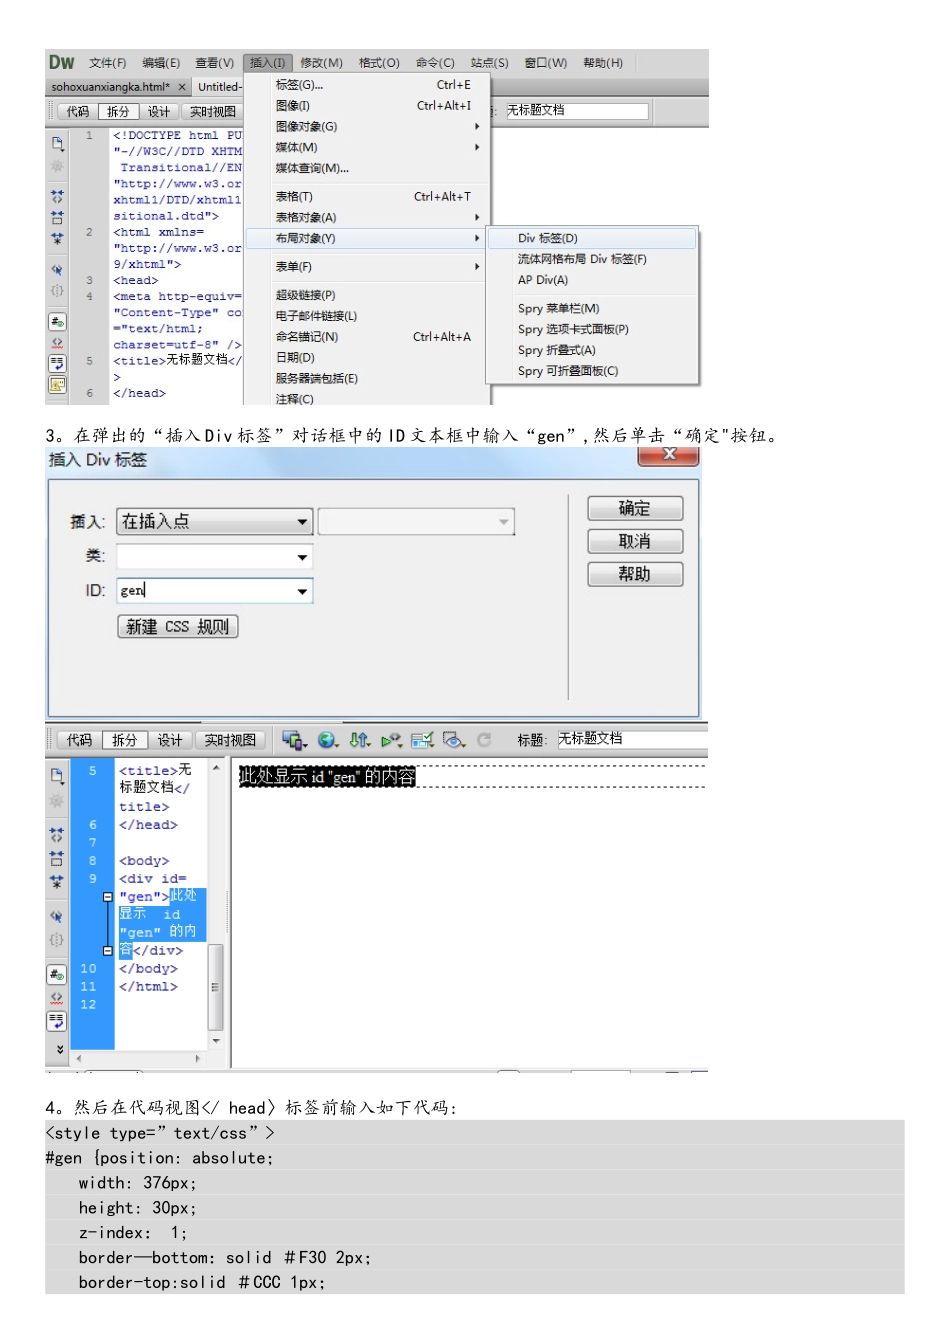Viewport: 950px width, 1344px height.
Task: Show more coding tools via the double-chevron icon
Action: tap(60, 1049)
